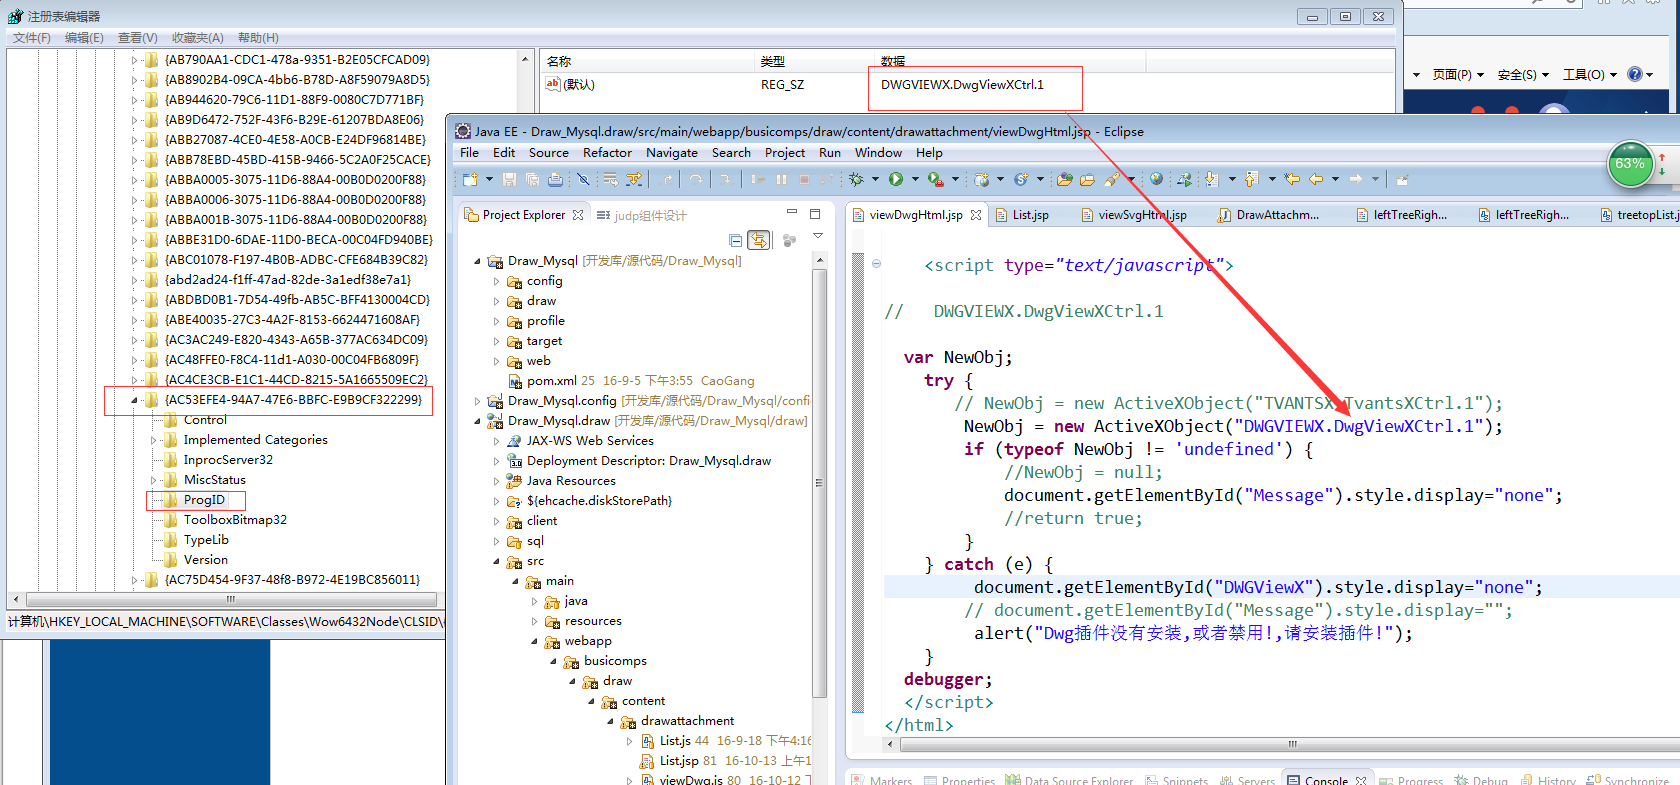Screen dimensions: 1680x785
Task: Collapse the Draw_Mysql project node
Action: pos(477,261)
